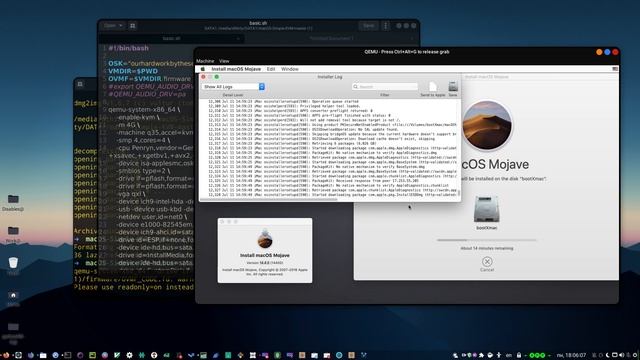Click the macOS Mojave desert logo
This screenshot has height=360, width=640.
click(487, 125)
